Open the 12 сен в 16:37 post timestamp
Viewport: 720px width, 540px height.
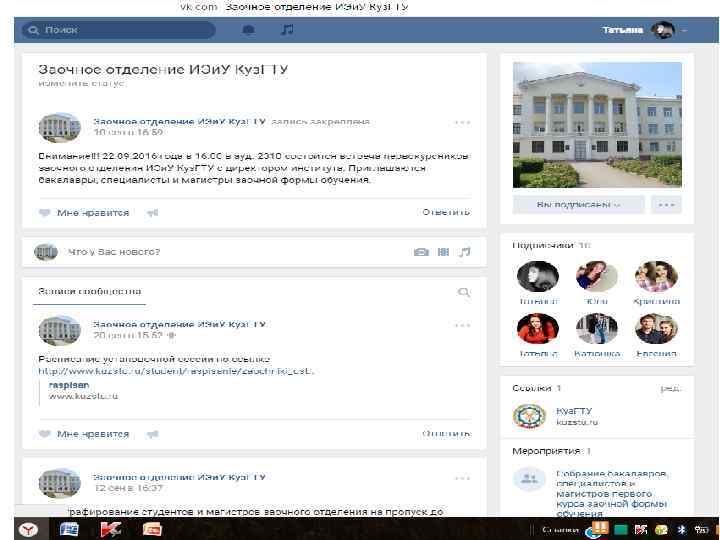coord(129,488)
